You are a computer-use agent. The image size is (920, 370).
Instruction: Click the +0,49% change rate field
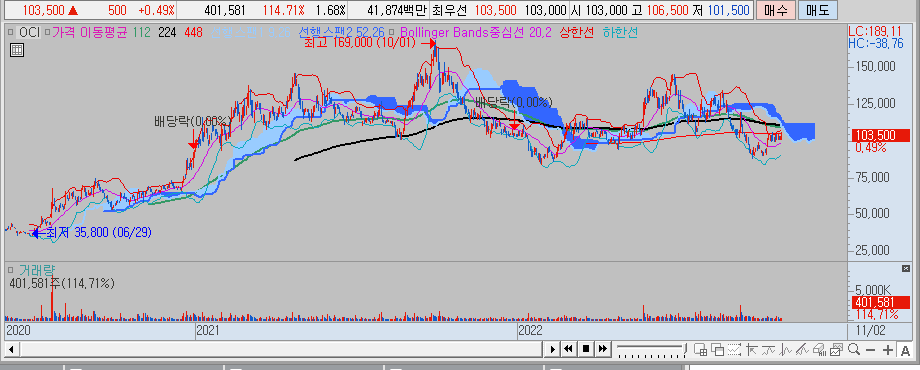tap(156, 10)
